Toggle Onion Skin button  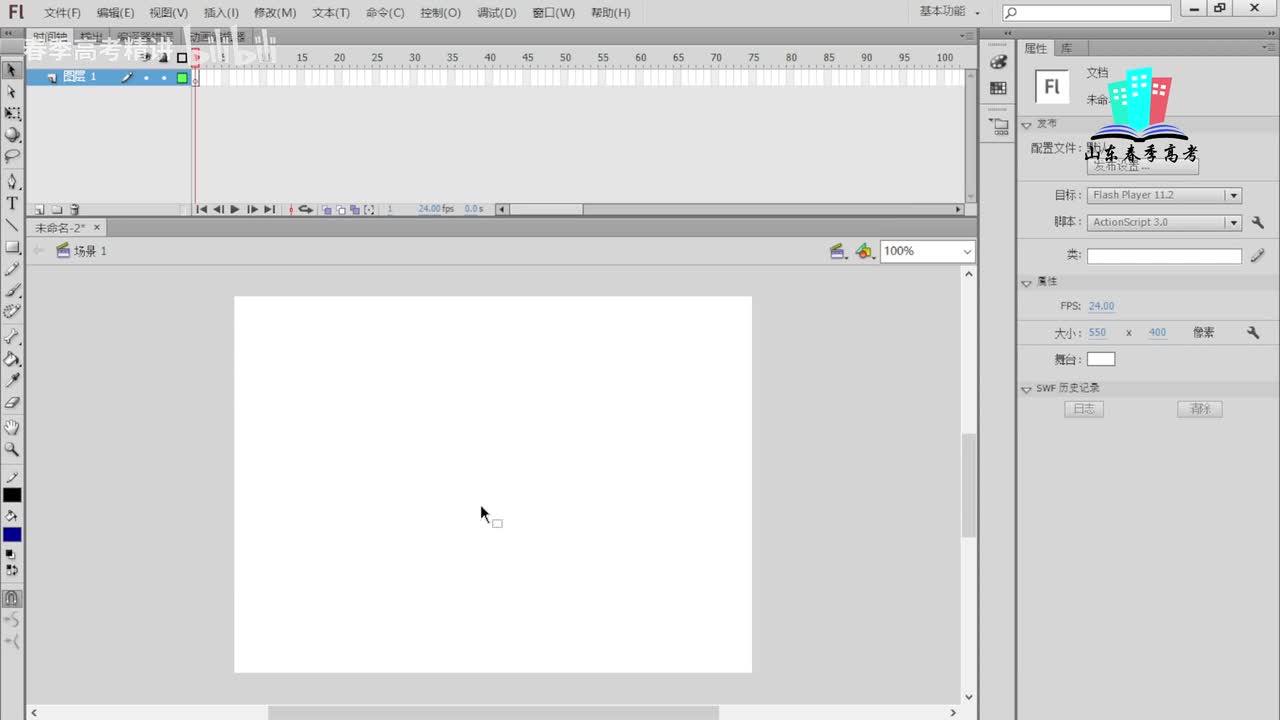click(x=327, y=209)
